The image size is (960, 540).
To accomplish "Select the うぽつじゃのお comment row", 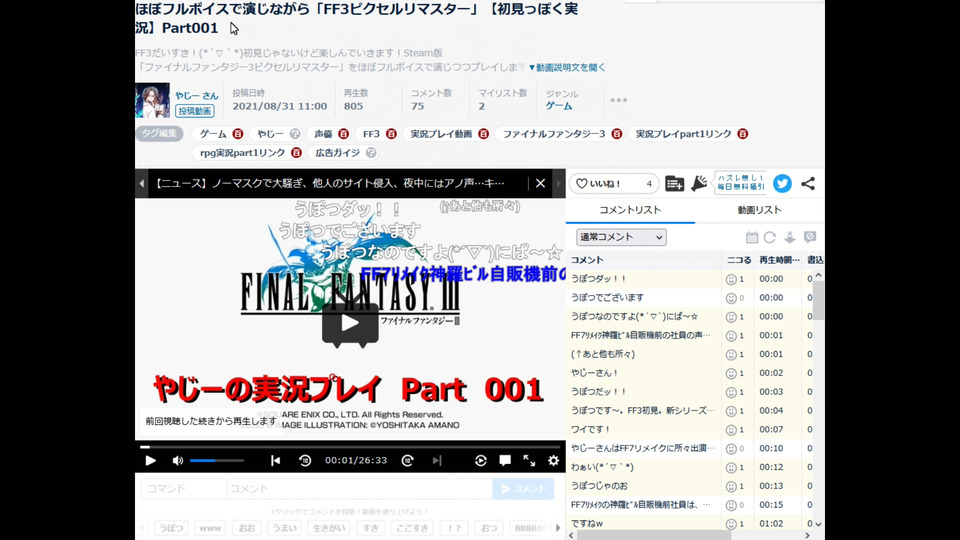I will pos(690,486).
